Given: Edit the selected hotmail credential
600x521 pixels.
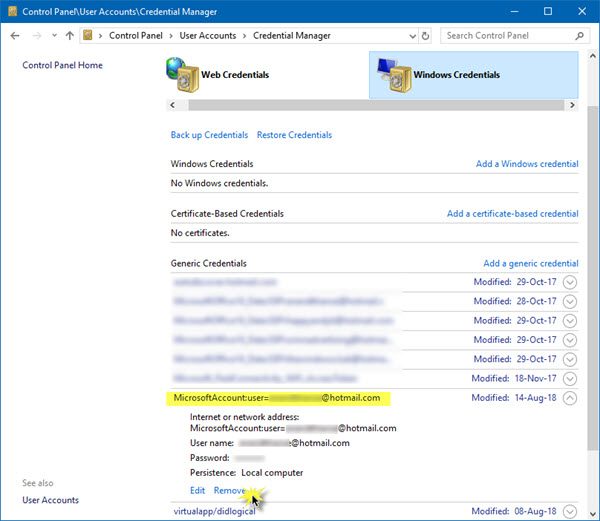Looking at the screenshot, I should pyautogui.click(x=197, y=490).
